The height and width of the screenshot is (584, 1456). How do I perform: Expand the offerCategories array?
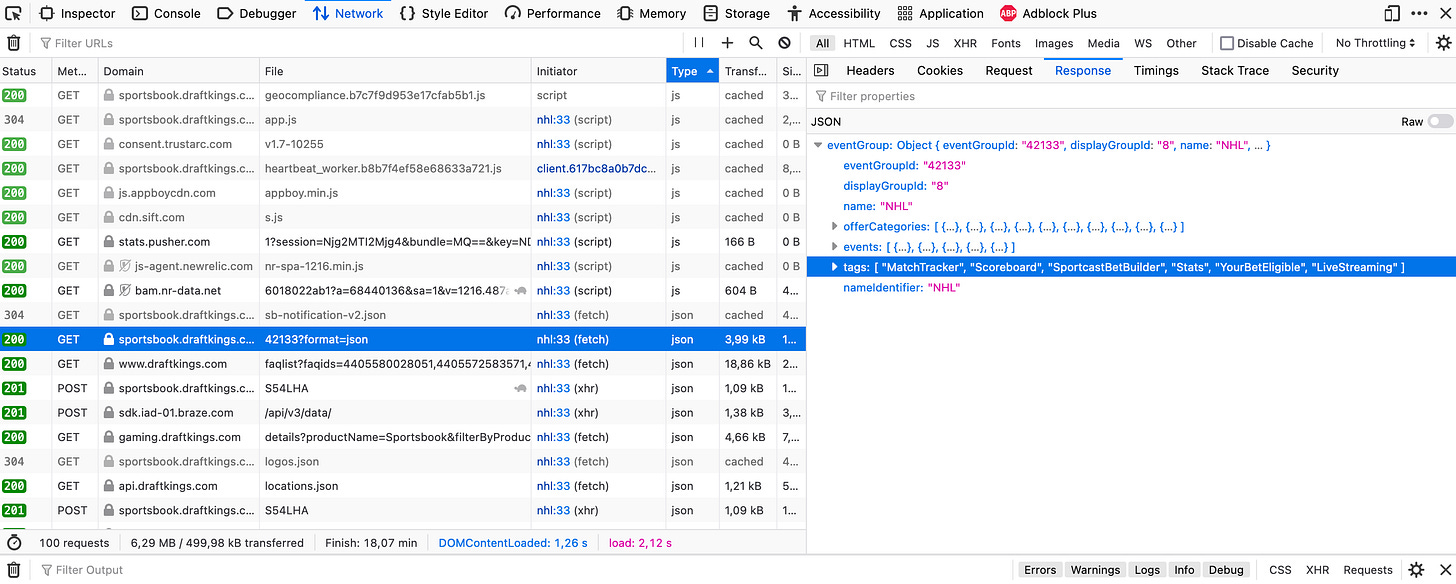(x=835, y=227)
